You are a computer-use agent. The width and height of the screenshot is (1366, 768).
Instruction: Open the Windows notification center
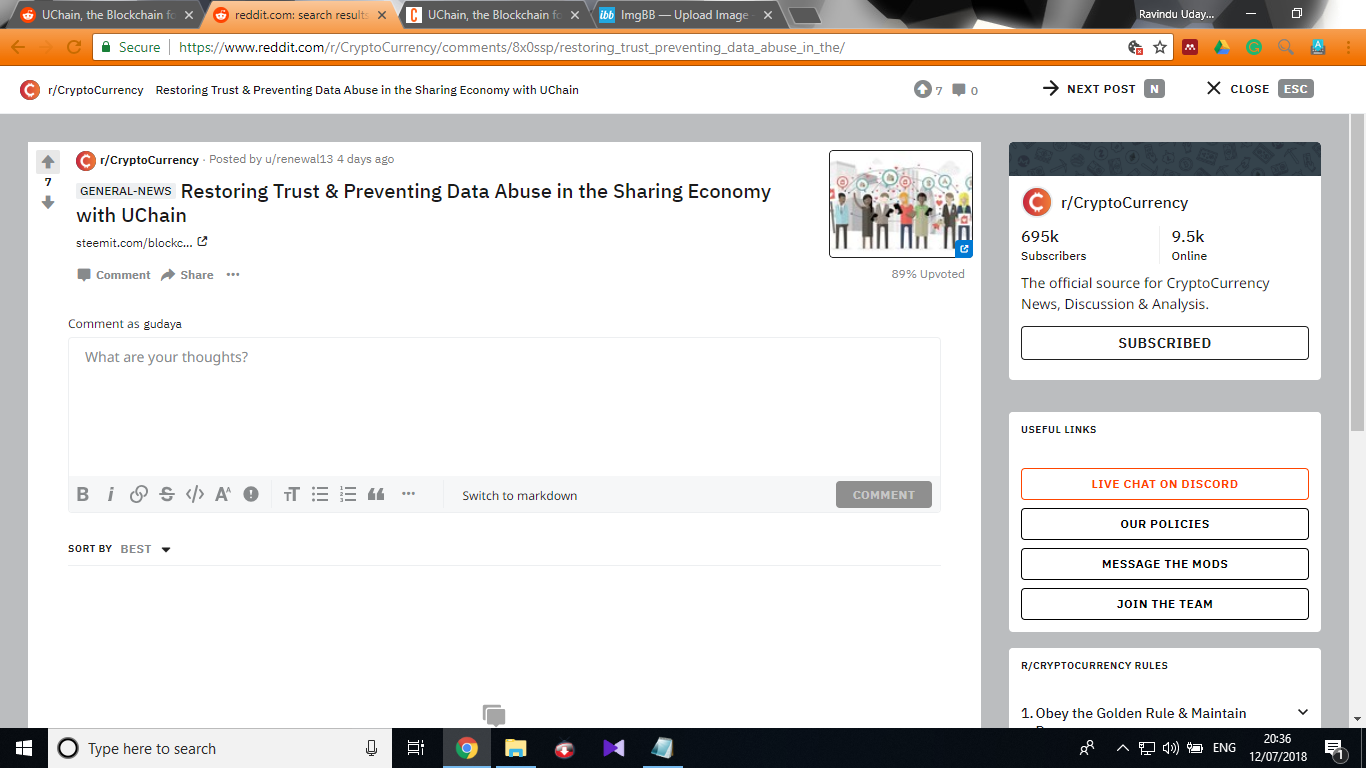(1334, 748)
